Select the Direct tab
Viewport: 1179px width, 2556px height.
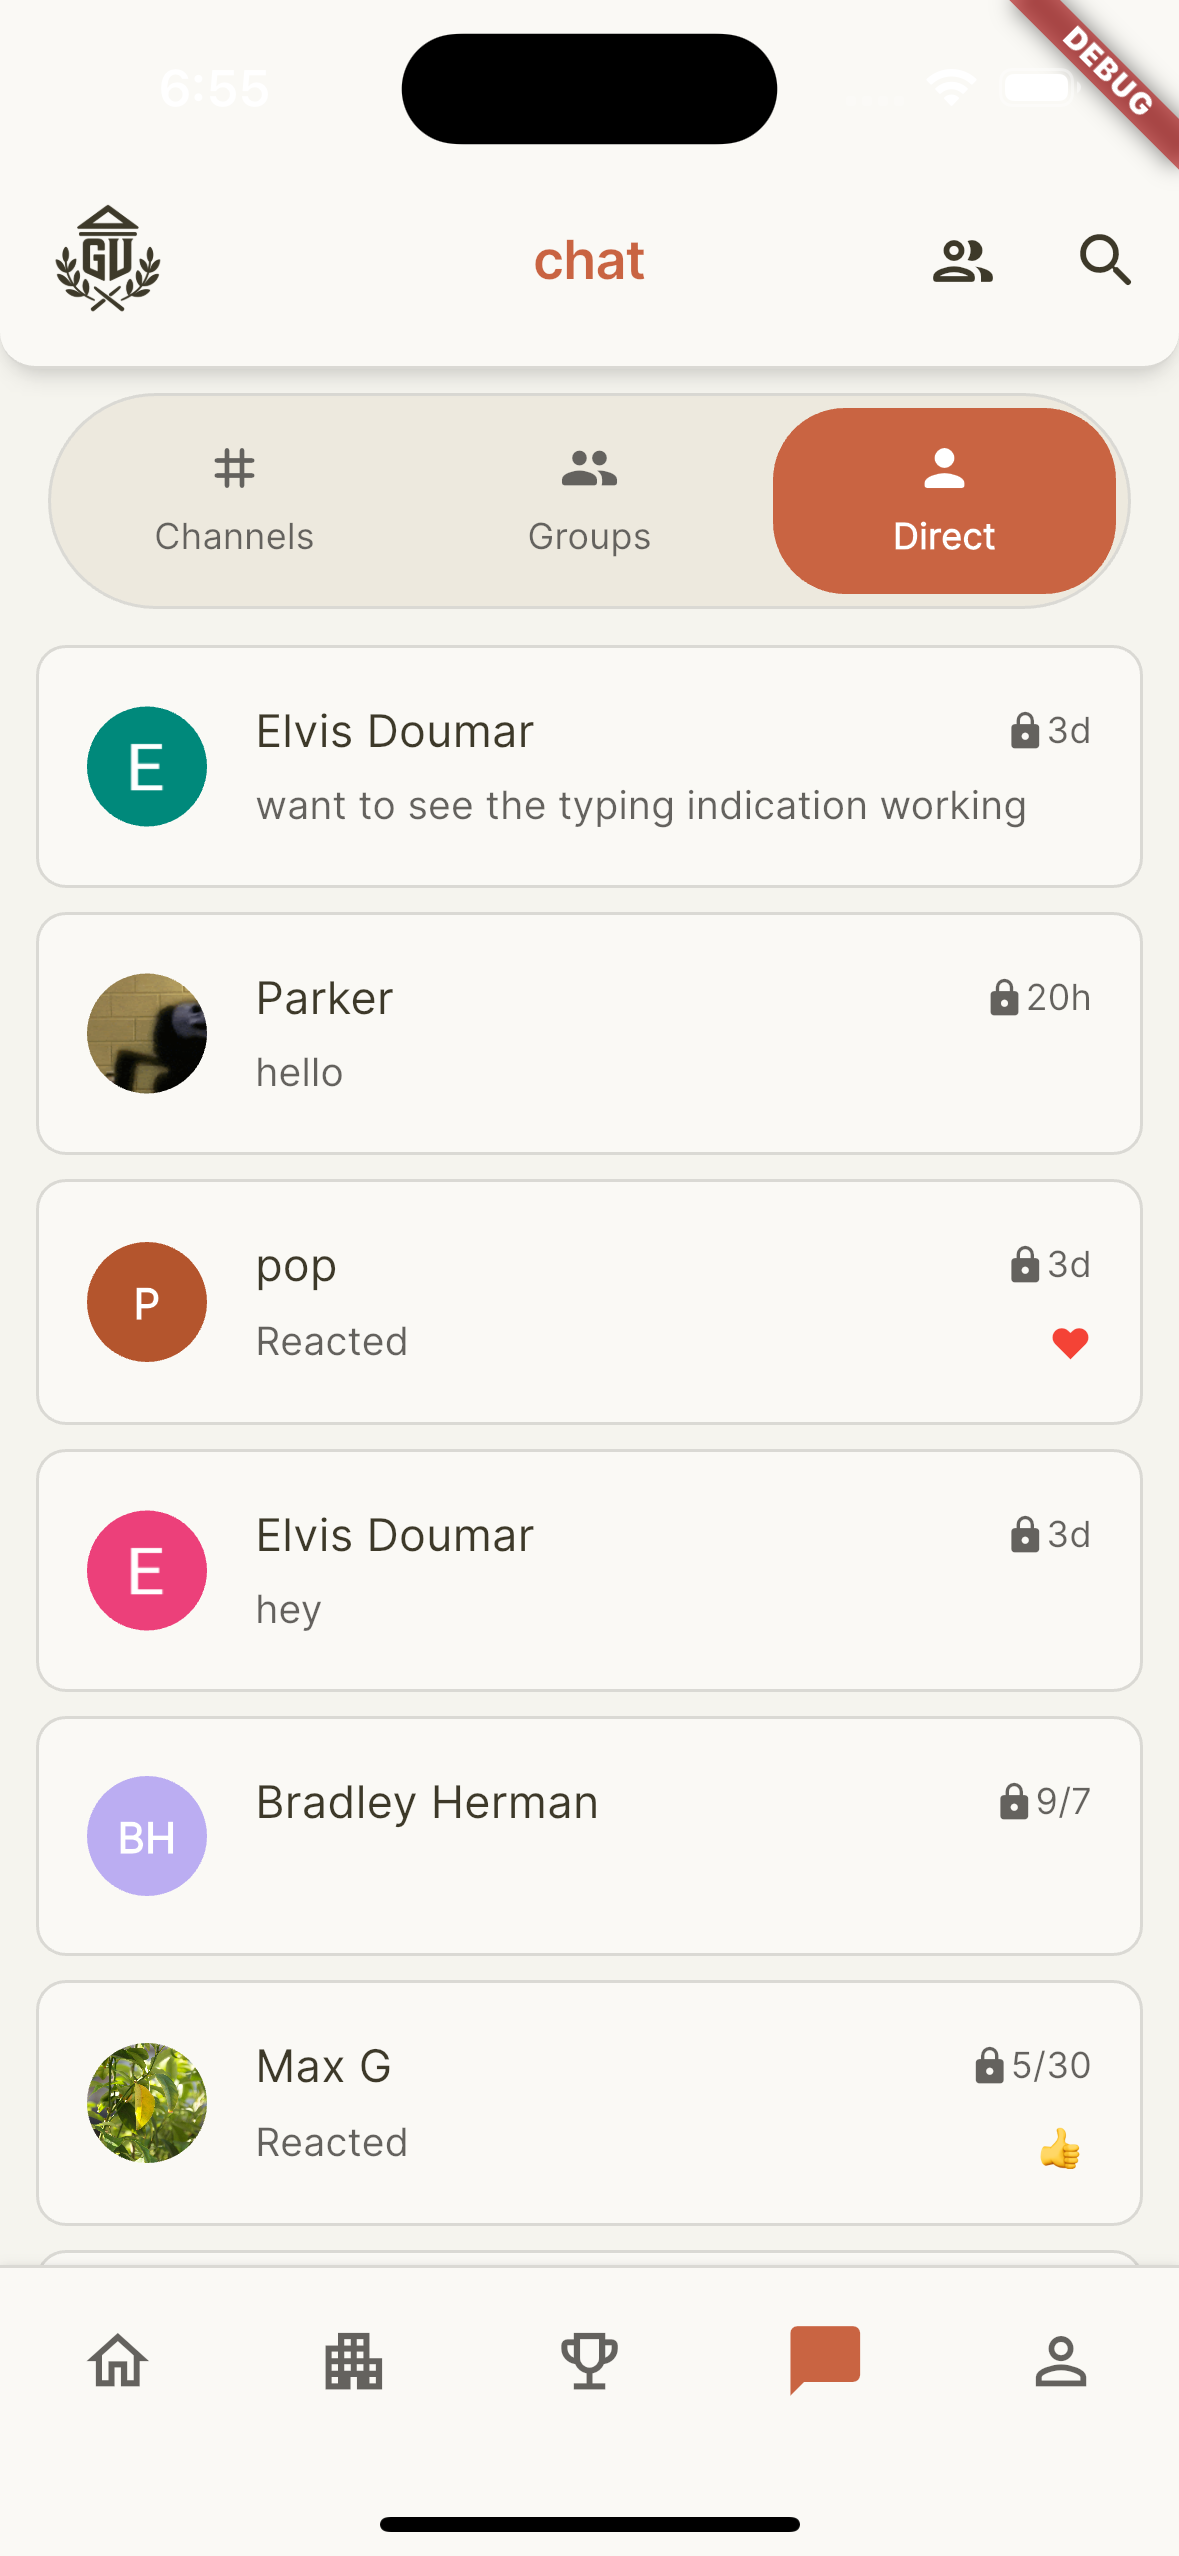[x=944, y=501]
